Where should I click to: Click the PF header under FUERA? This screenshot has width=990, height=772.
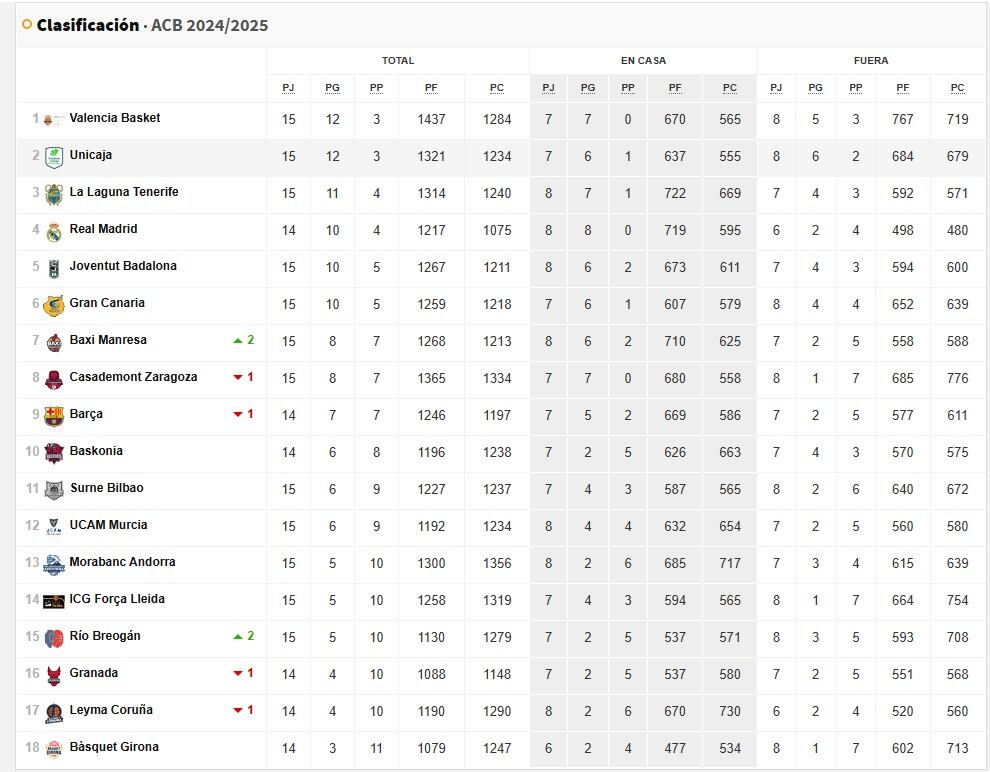pos(903,88)
